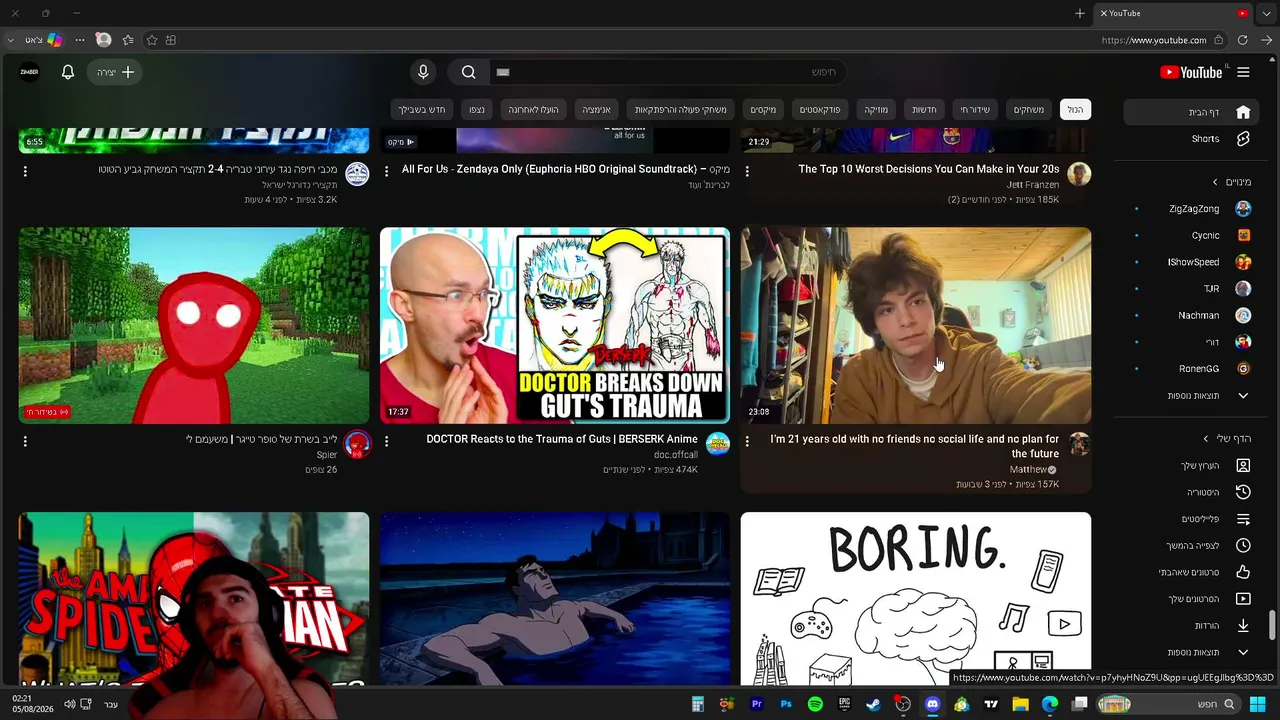1280x720 pixels.
Task: Open more options for Spier live stream
Action: coord(25,441)
